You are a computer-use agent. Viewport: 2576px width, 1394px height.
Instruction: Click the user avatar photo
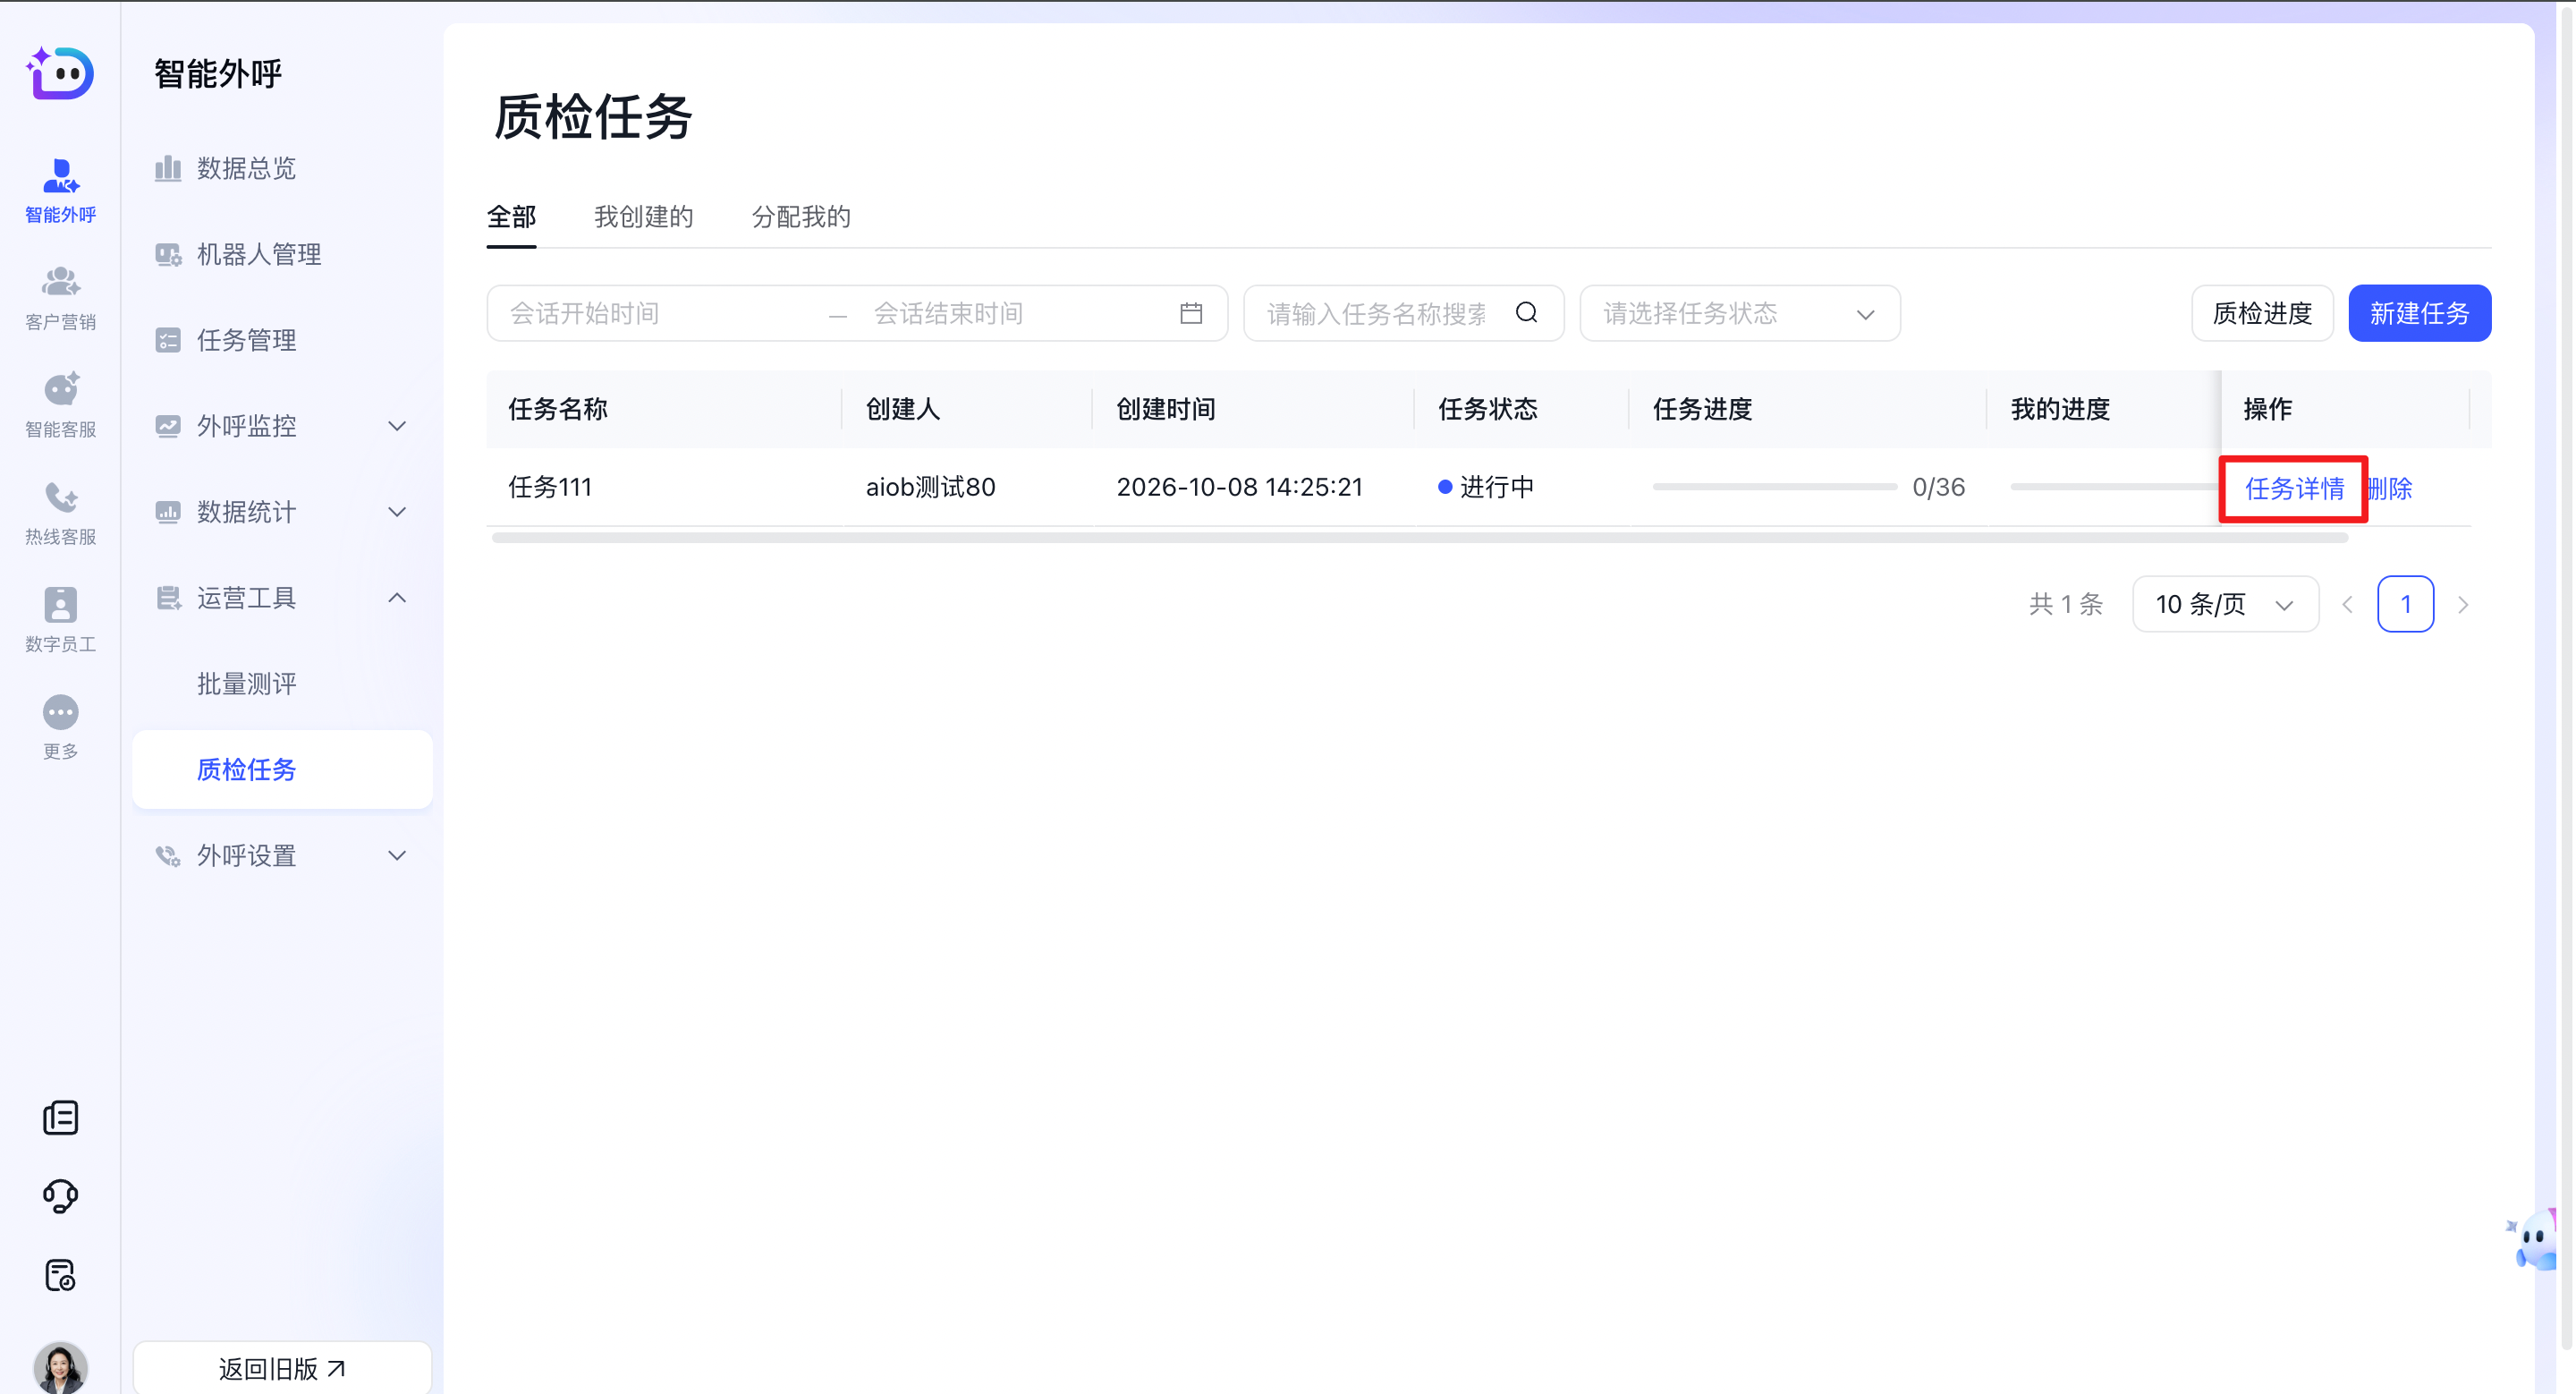pyautogui.click(x=60, y=1368)
